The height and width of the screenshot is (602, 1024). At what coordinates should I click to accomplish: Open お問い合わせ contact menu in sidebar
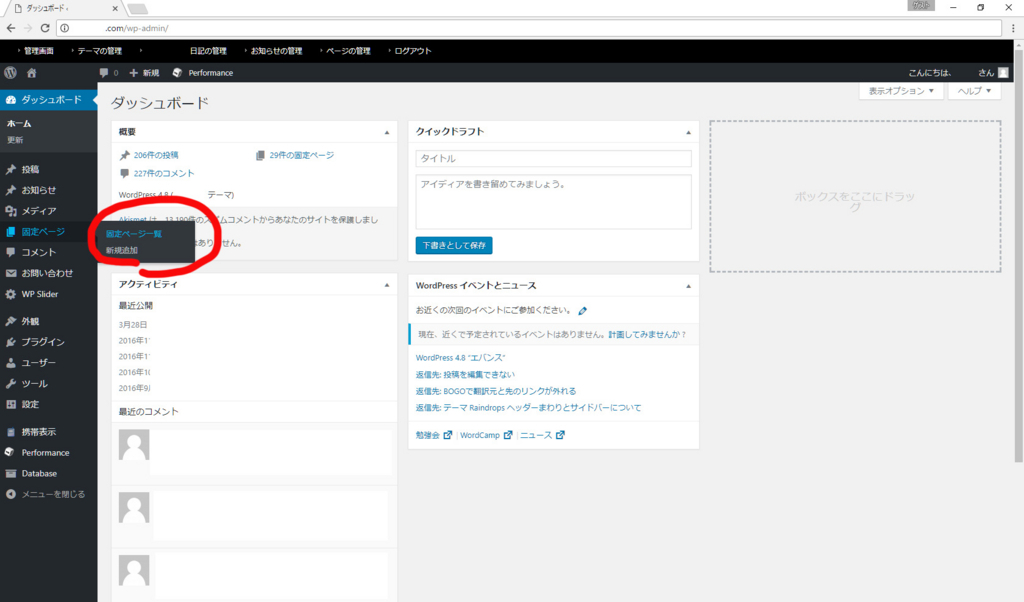tap(48, 273)
